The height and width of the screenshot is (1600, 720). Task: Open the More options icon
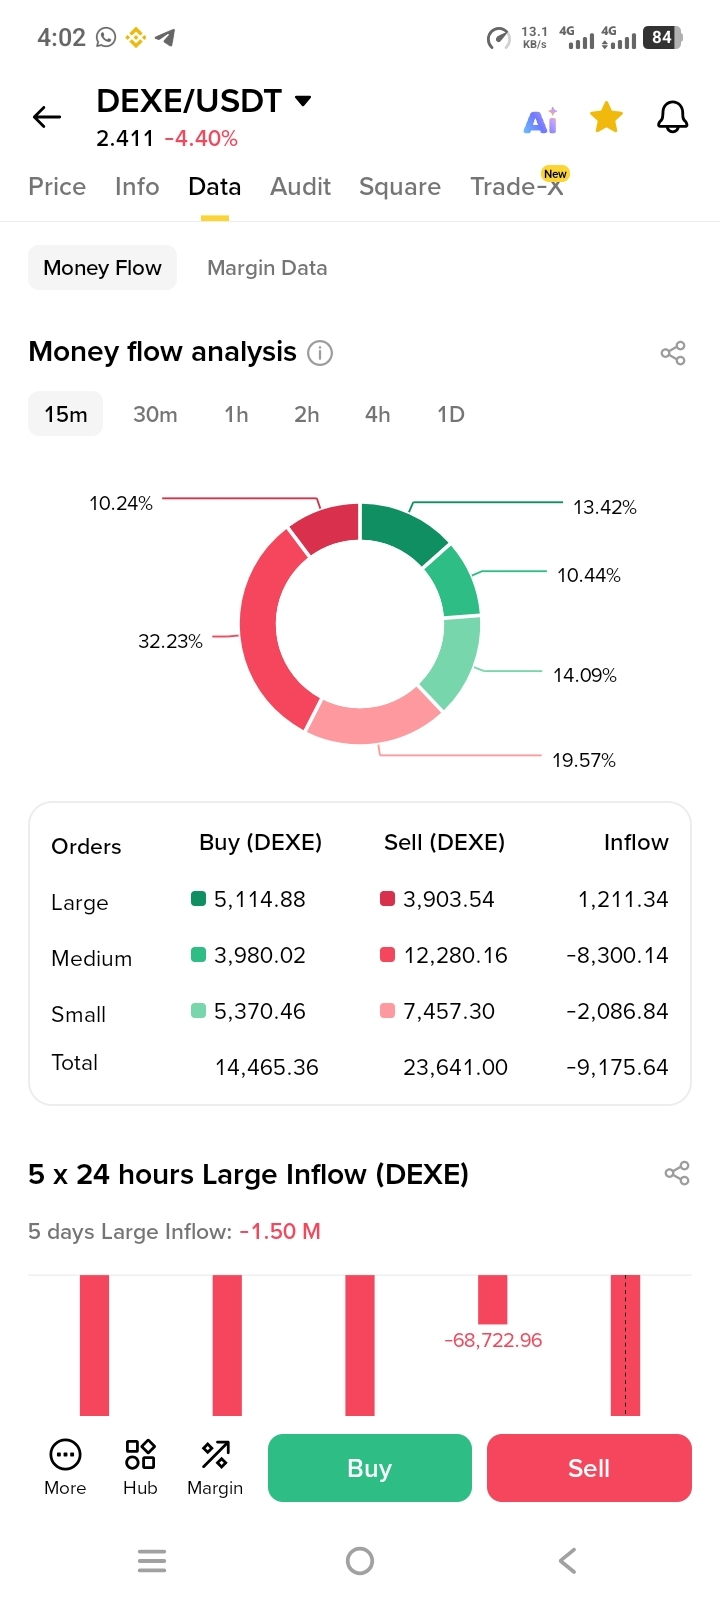click(x=65, y=1467)
